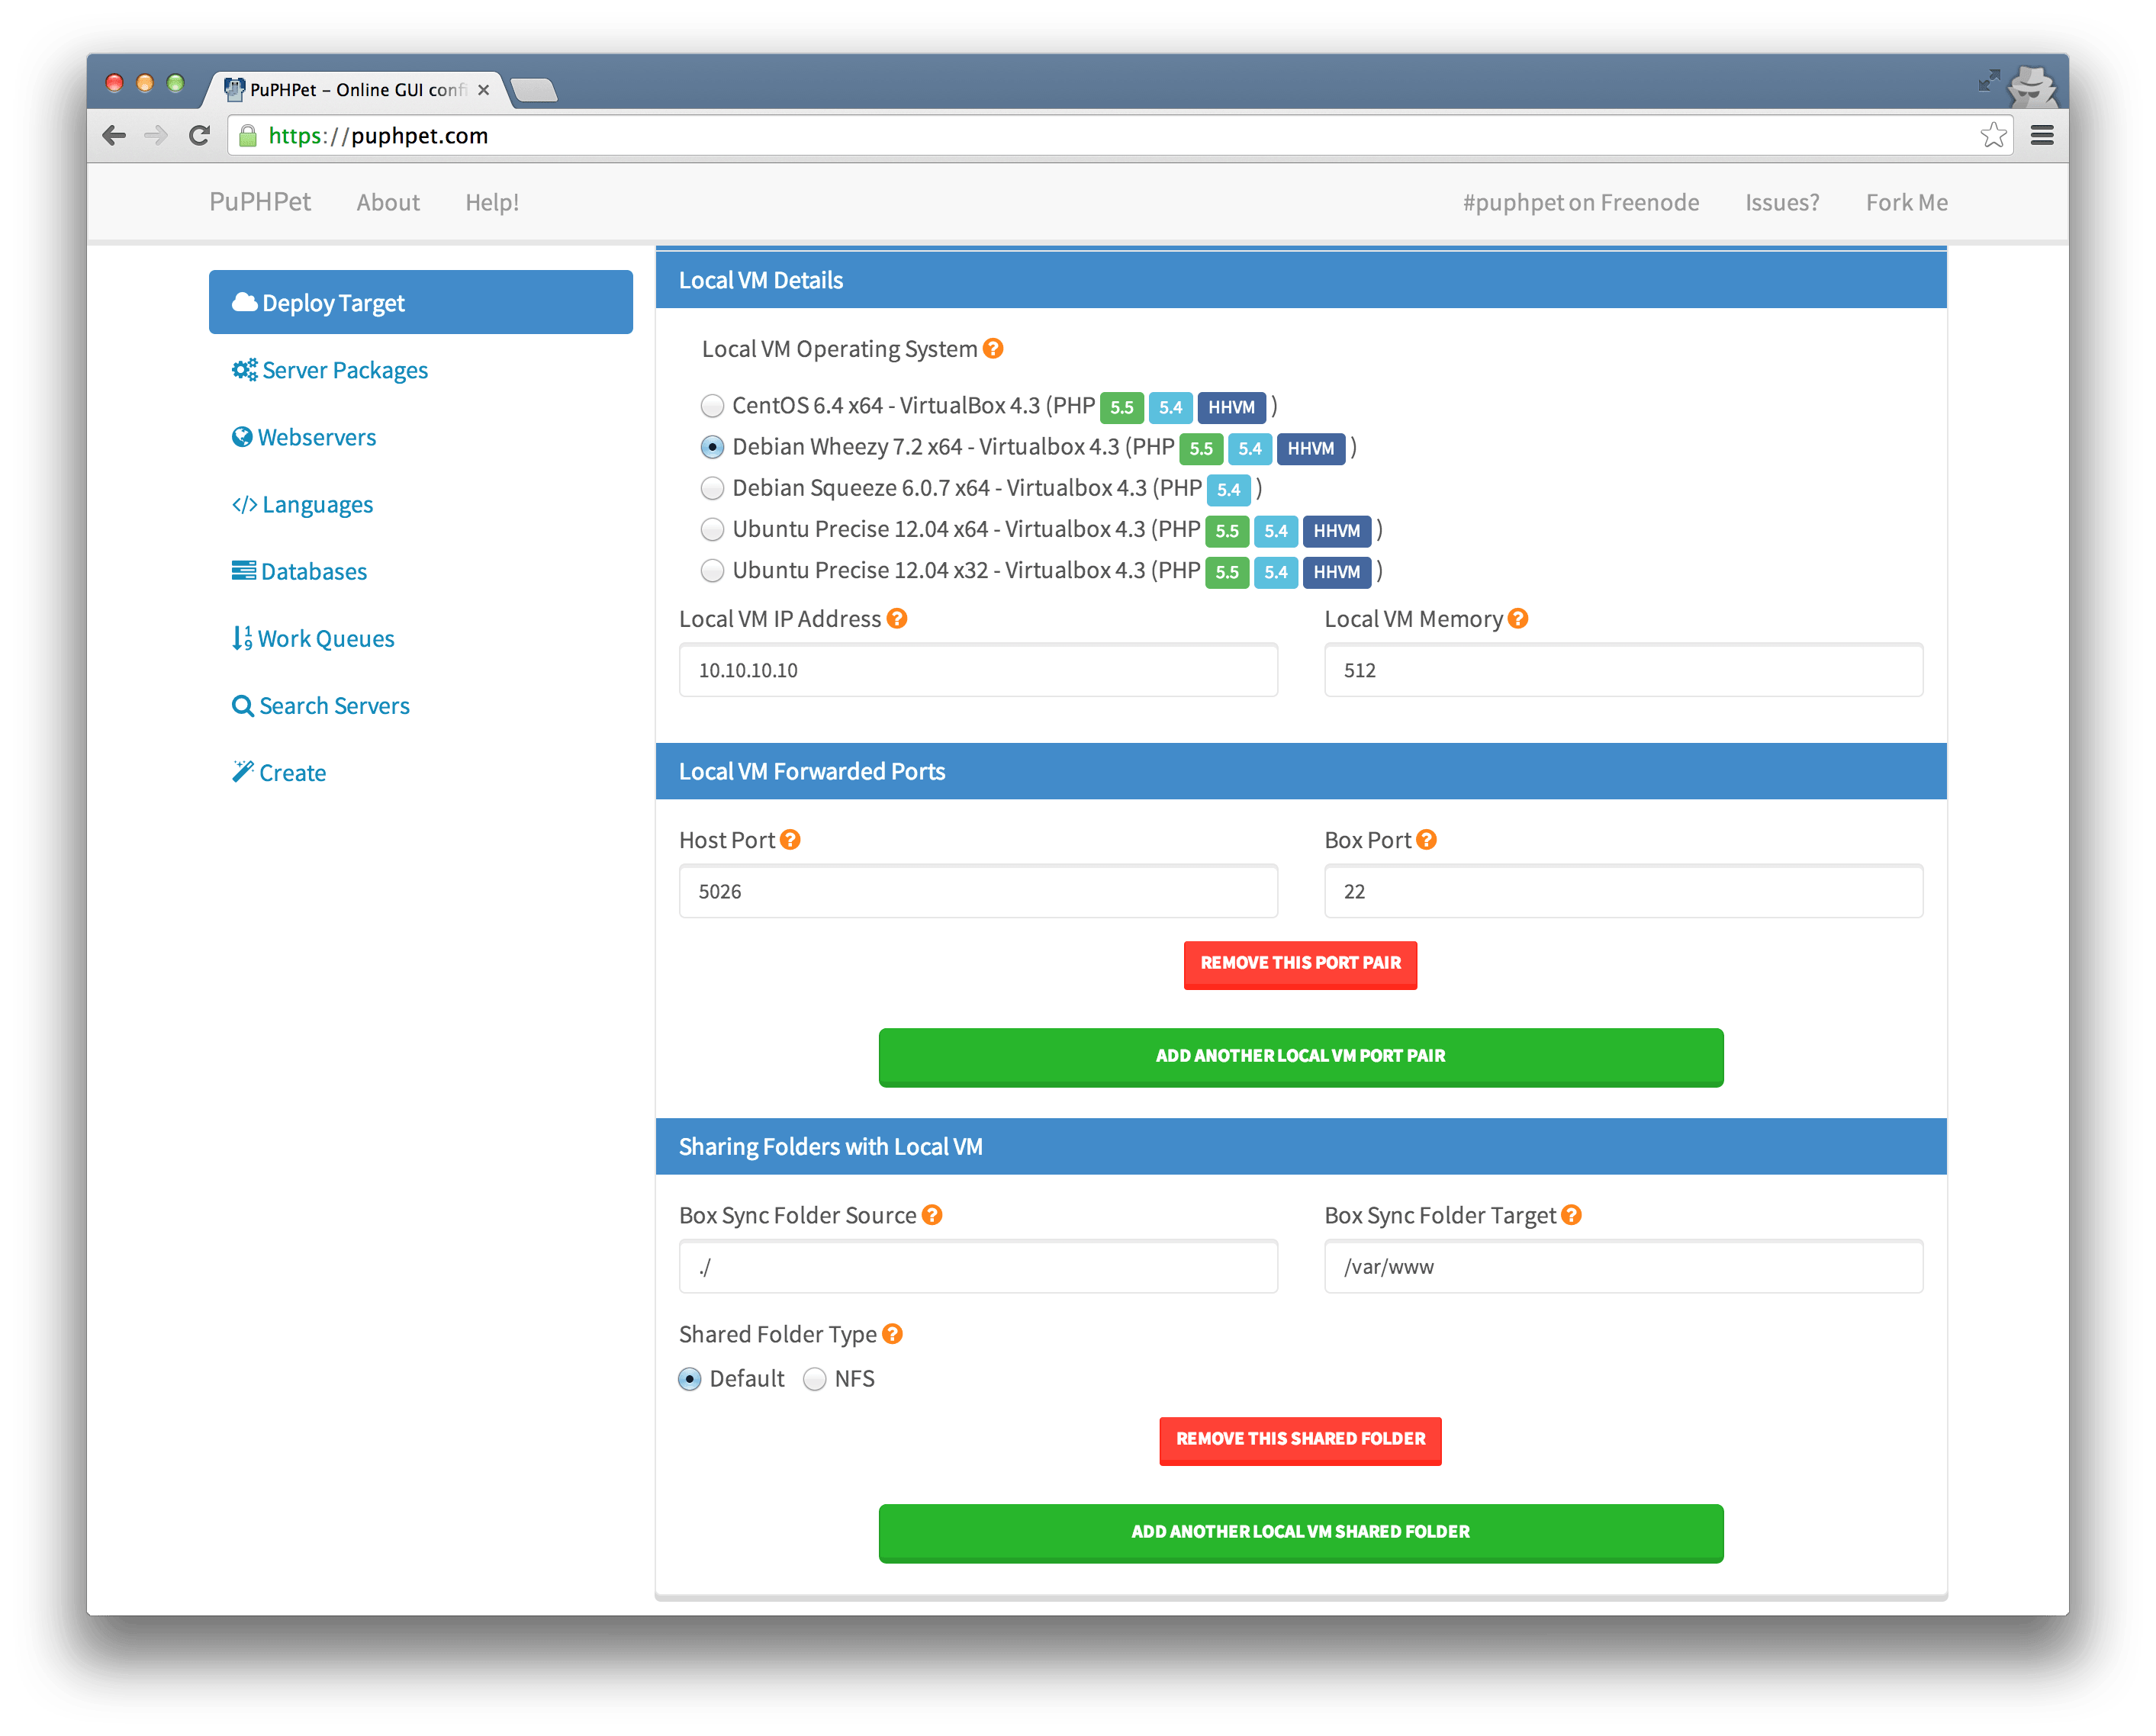Select the Server Packages gears icon
Viewport: 2156px width, 1736px height.
click(x=244, y=369)
